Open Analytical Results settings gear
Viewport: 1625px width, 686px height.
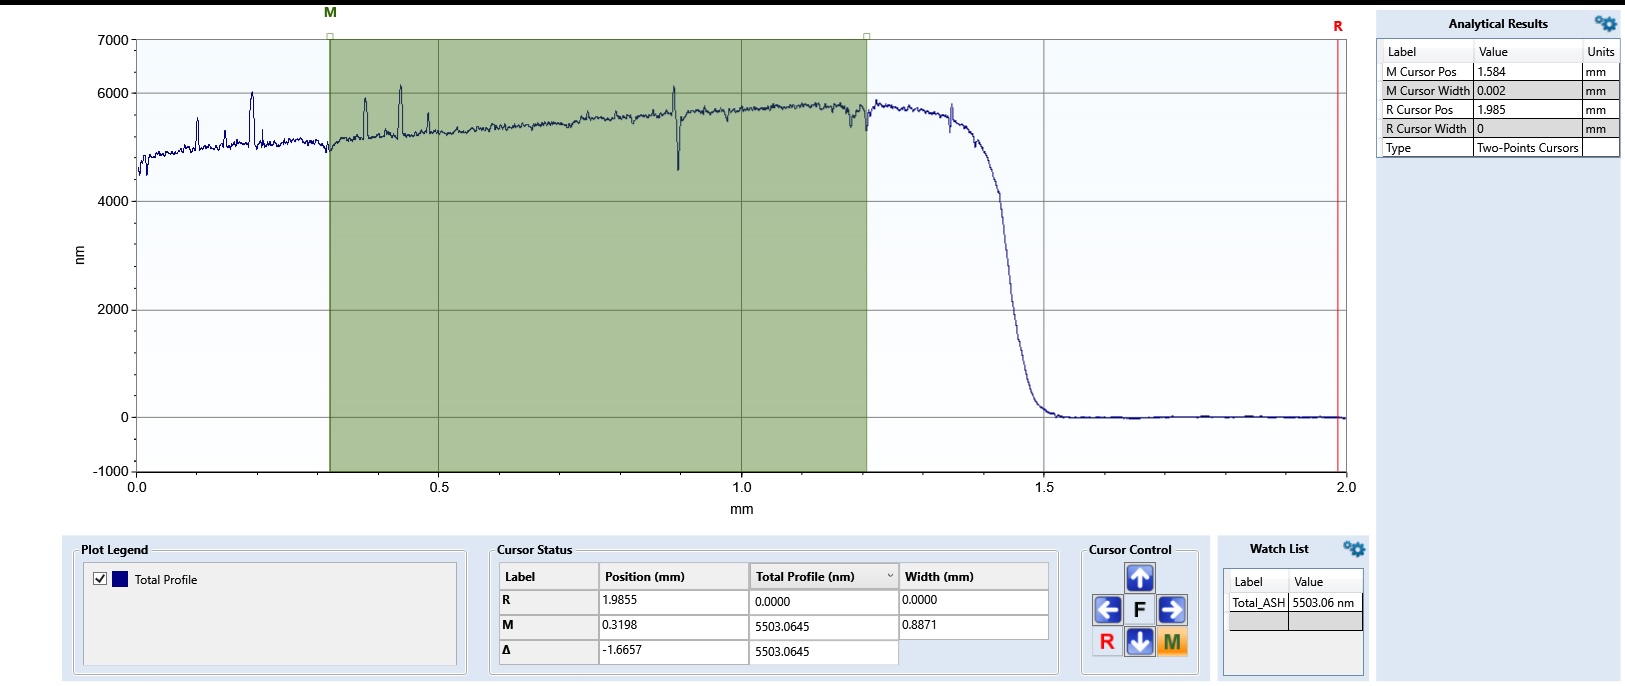tap(1605, 23)
